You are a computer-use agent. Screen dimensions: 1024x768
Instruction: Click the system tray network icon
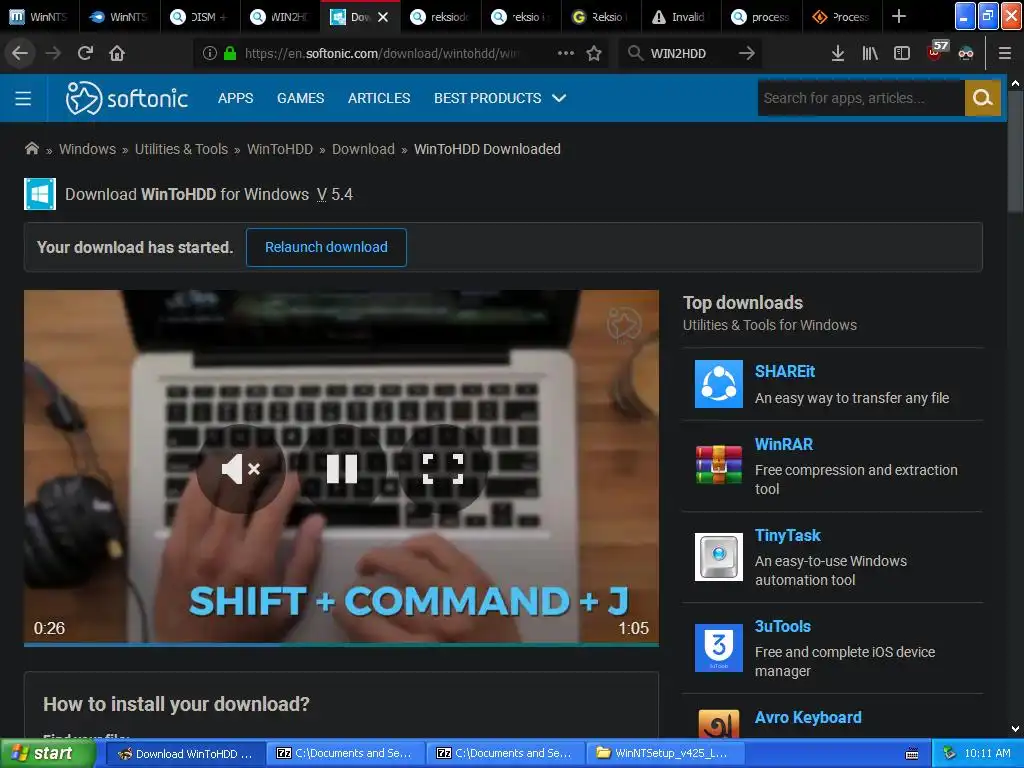[949, 753]
